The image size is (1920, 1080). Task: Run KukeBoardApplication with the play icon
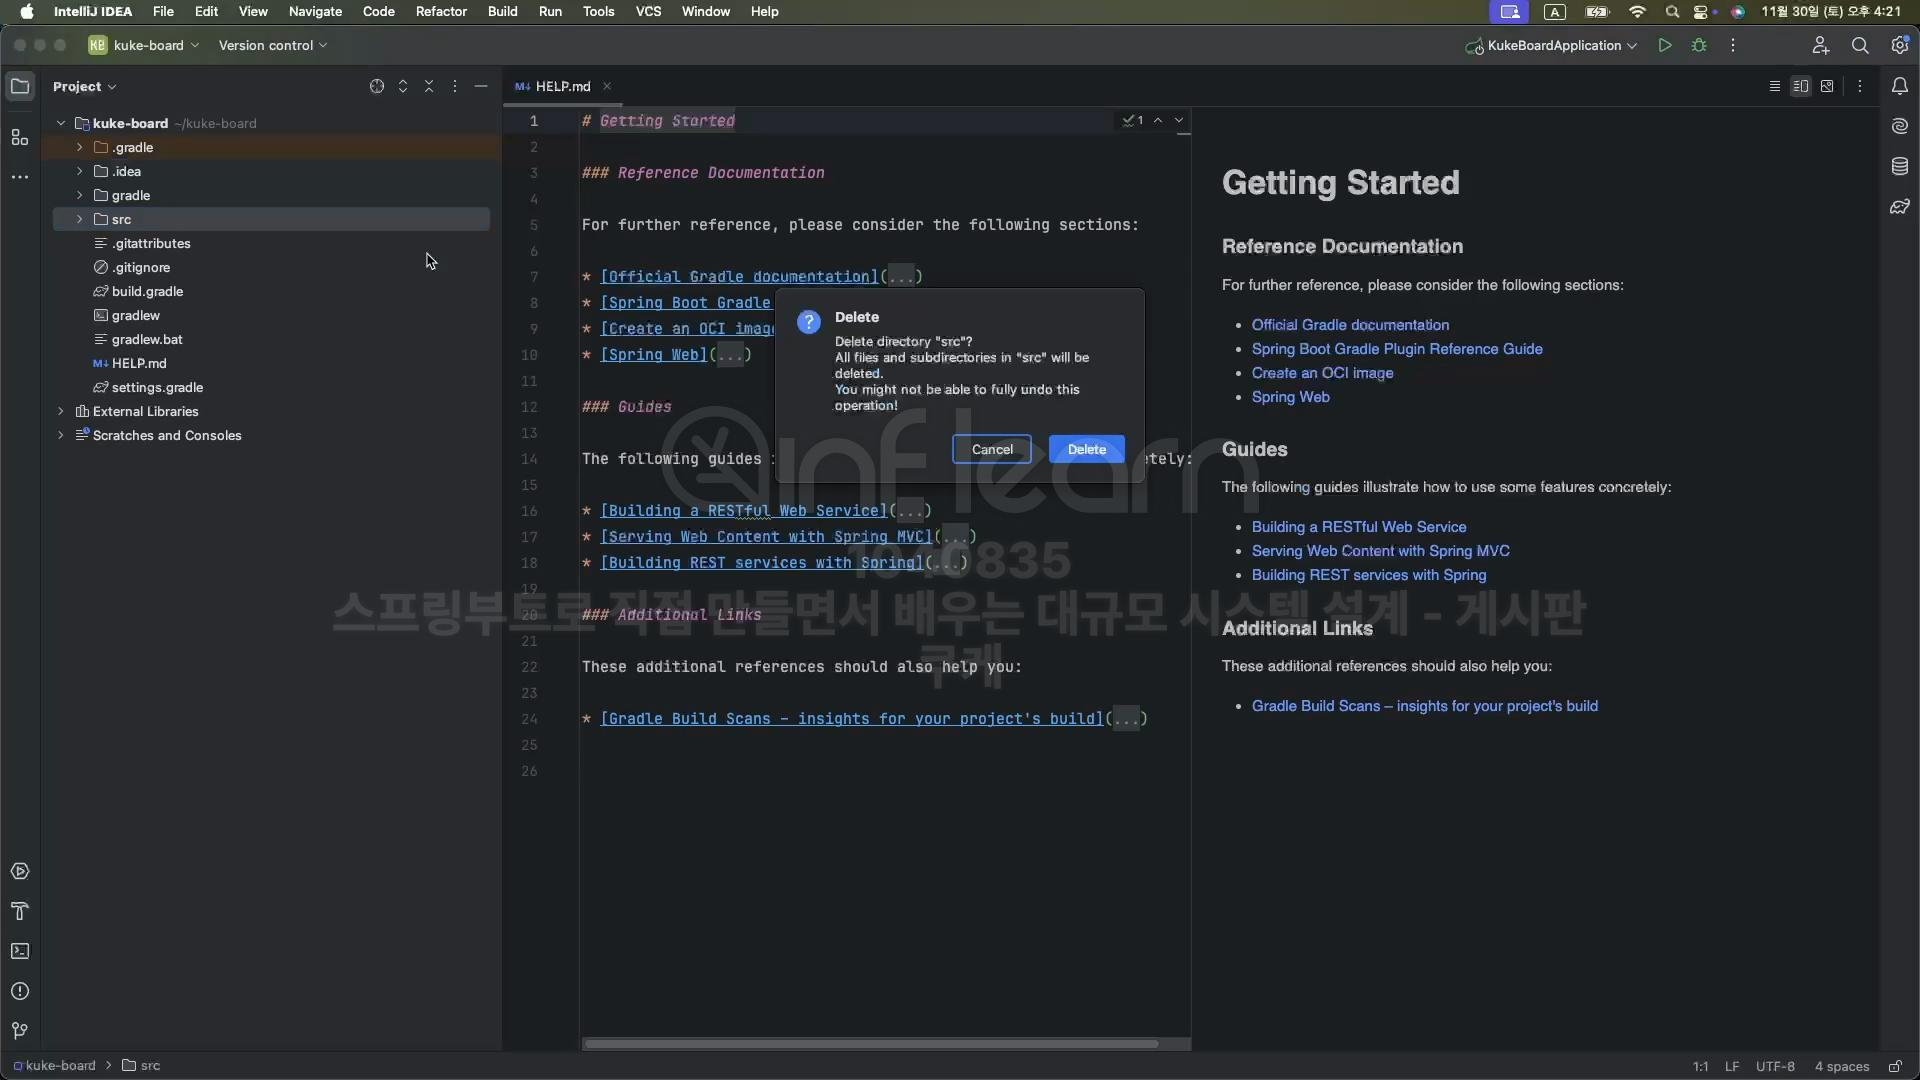[x=1665, y=45]
